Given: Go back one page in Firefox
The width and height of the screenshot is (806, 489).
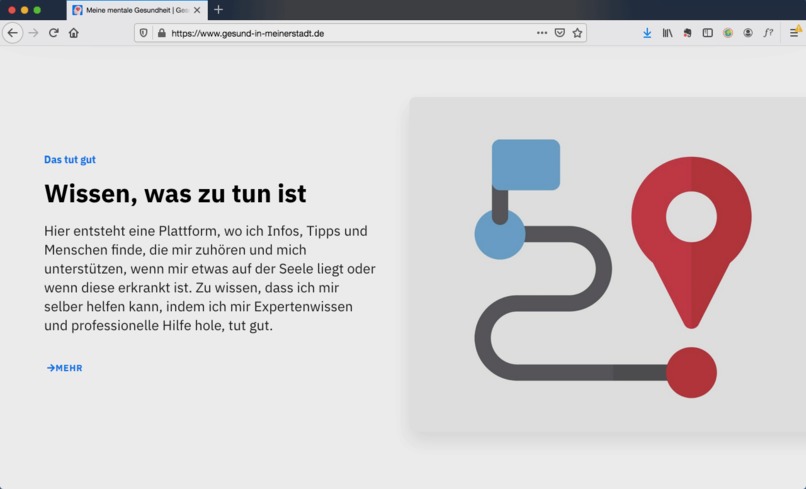Looking at the screenshot, I should coord(12,33).
